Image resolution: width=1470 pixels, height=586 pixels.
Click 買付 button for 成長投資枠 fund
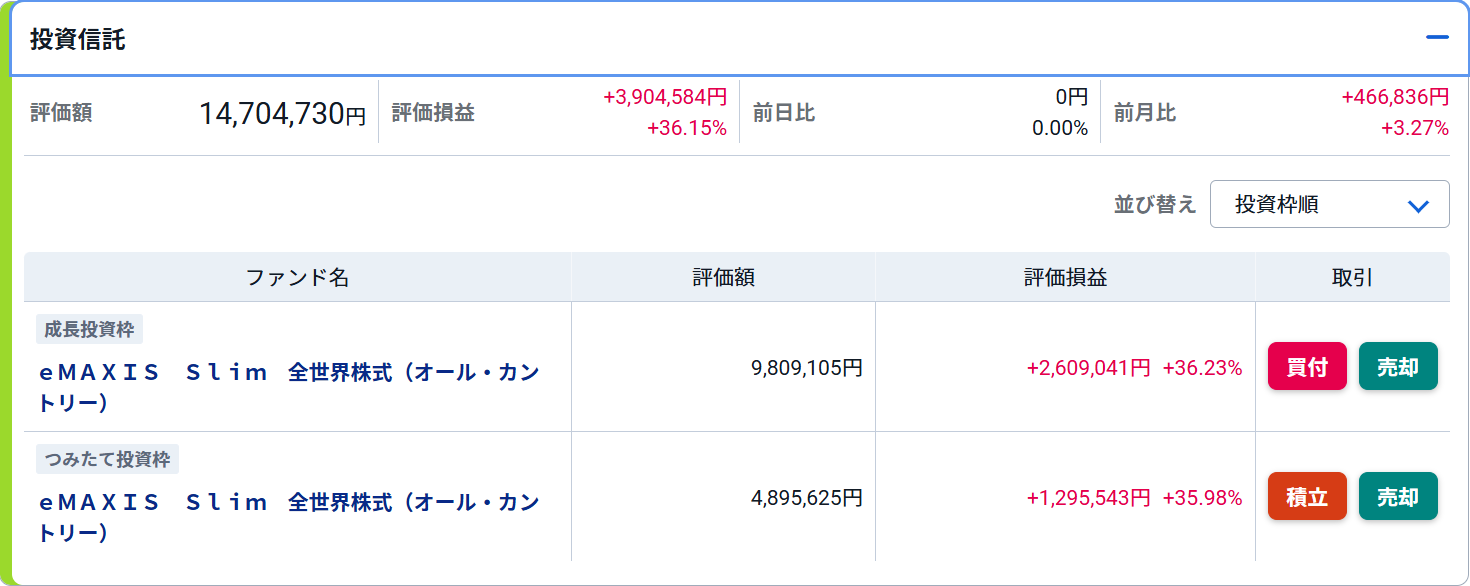point(1307,367)
